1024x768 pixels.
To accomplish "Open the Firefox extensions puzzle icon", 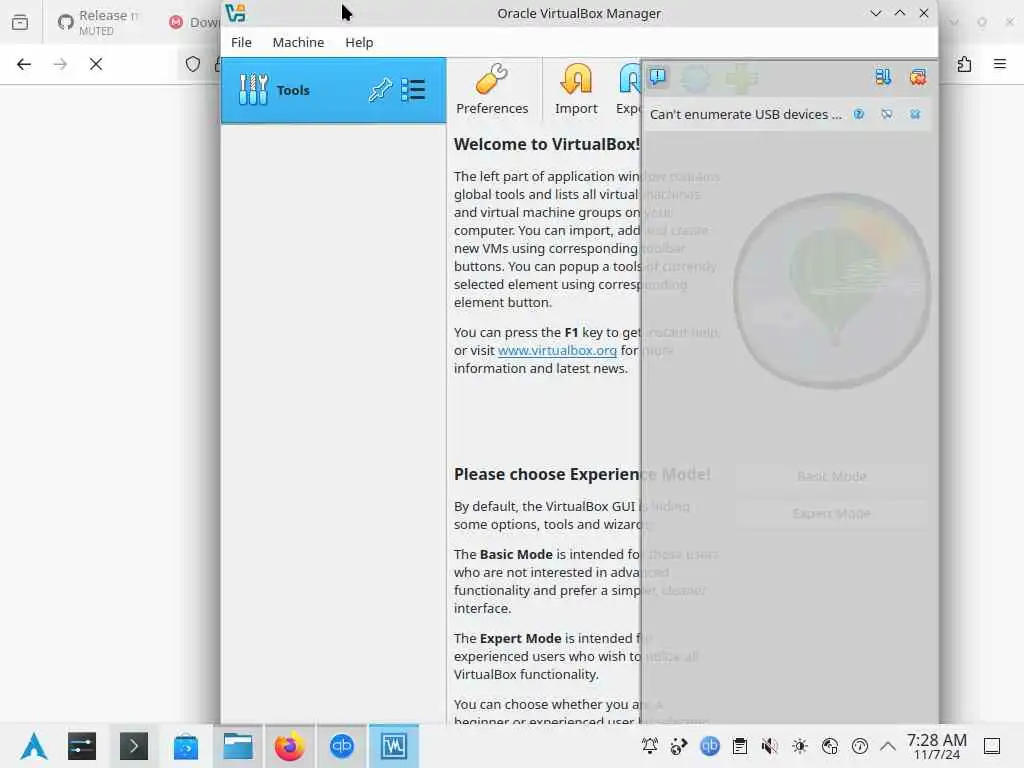I will 965,64.
